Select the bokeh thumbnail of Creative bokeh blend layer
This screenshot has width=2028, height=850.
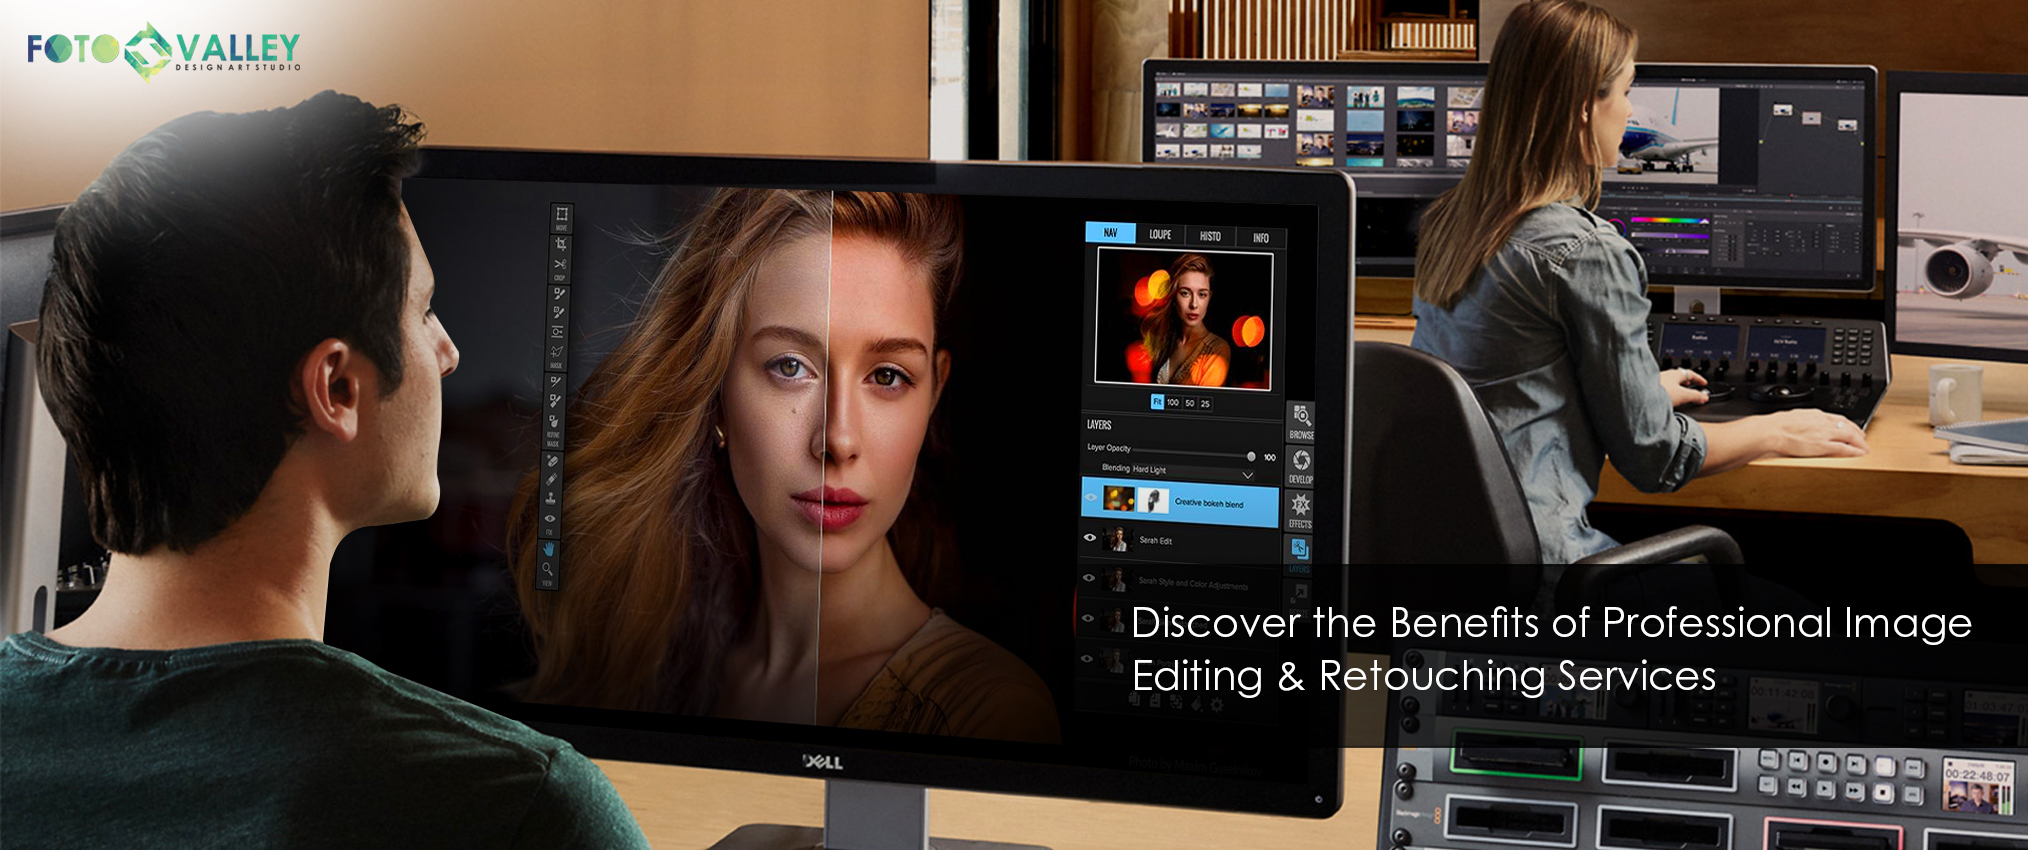[1118, 498]
